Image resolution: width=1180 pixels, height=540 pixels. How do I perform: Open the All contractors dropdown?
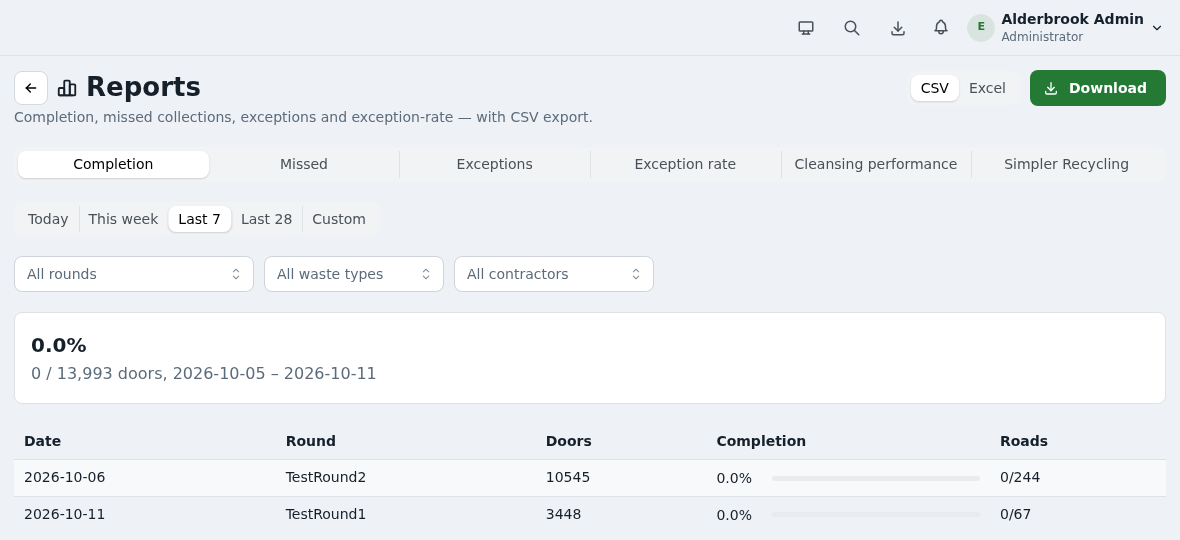click(x=554, y=274)
